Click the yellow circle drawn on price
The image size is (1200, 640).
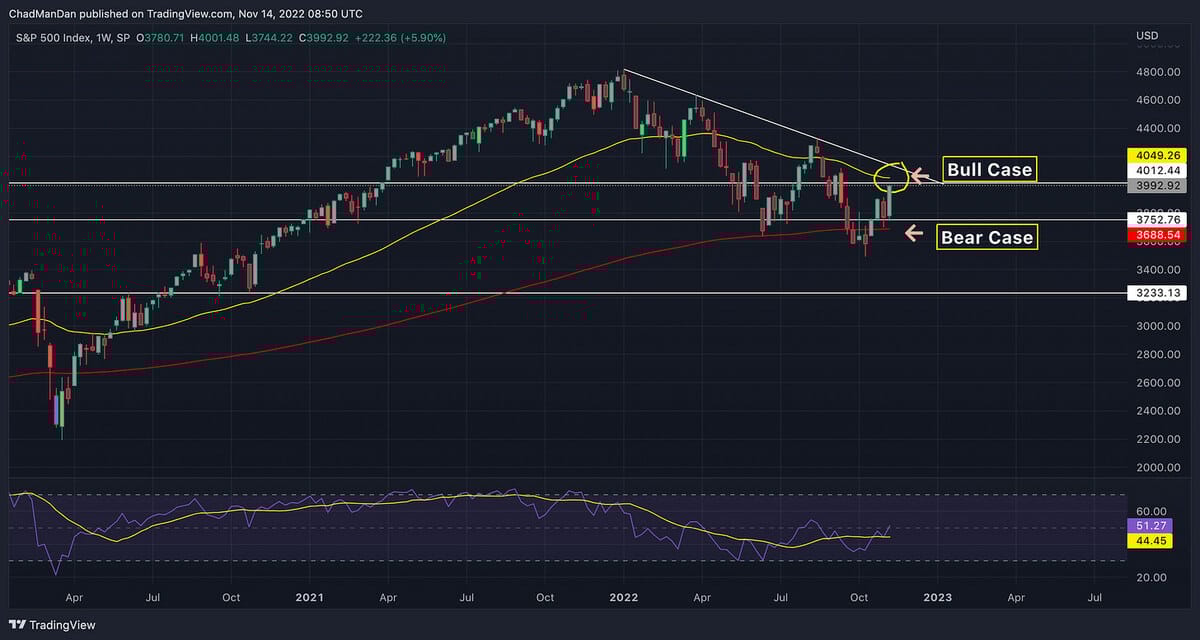tap(891, 178)
